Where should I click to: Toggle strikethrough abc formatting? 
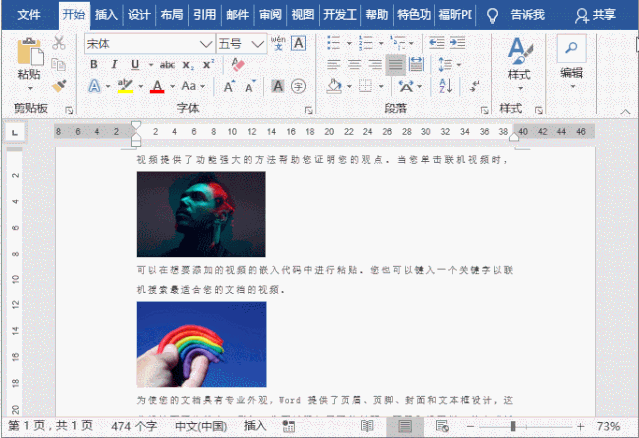pyautogui.click(x=167, y=65)
